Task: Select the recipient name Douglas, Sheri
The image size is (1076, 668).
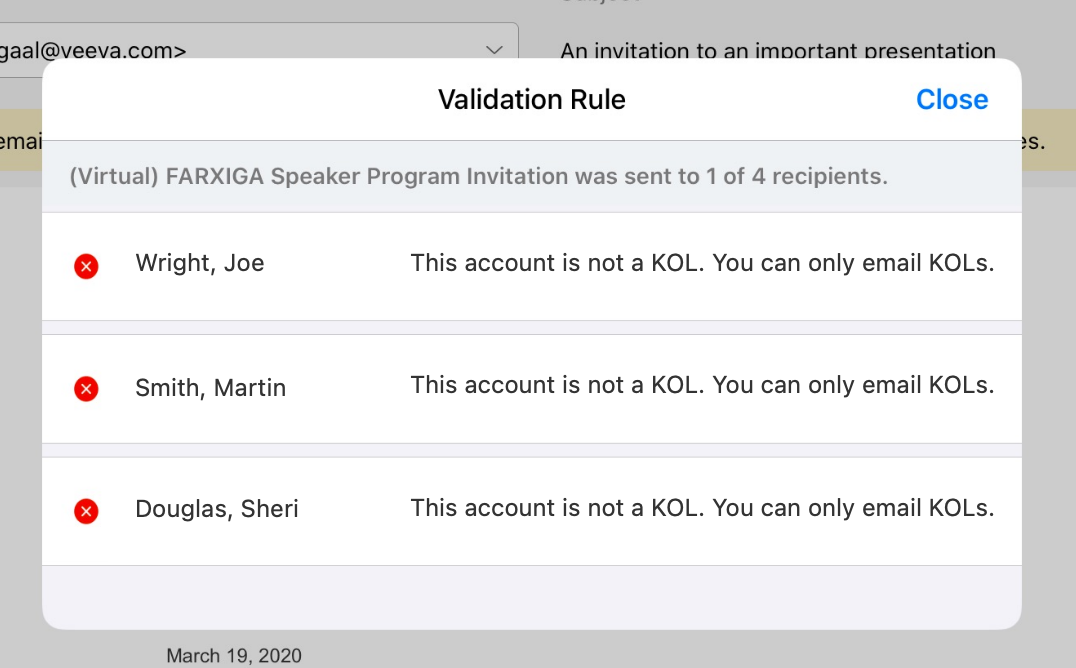Action: point(217,509)
